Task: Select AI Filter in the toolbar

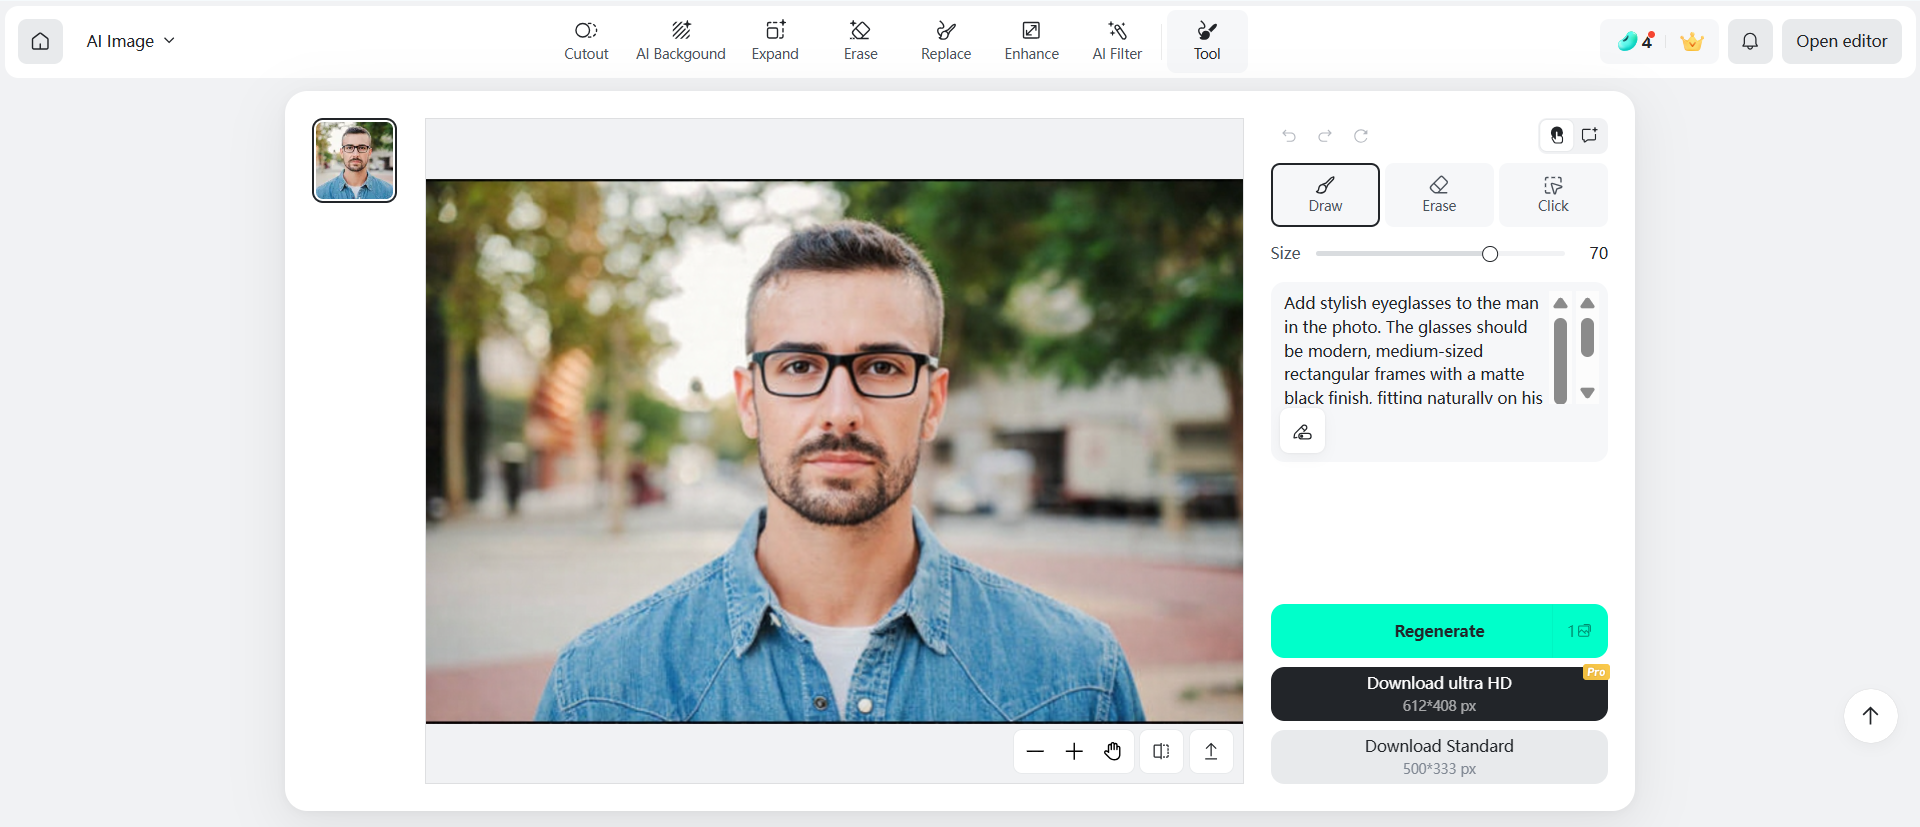Action: coord(1117,41)
